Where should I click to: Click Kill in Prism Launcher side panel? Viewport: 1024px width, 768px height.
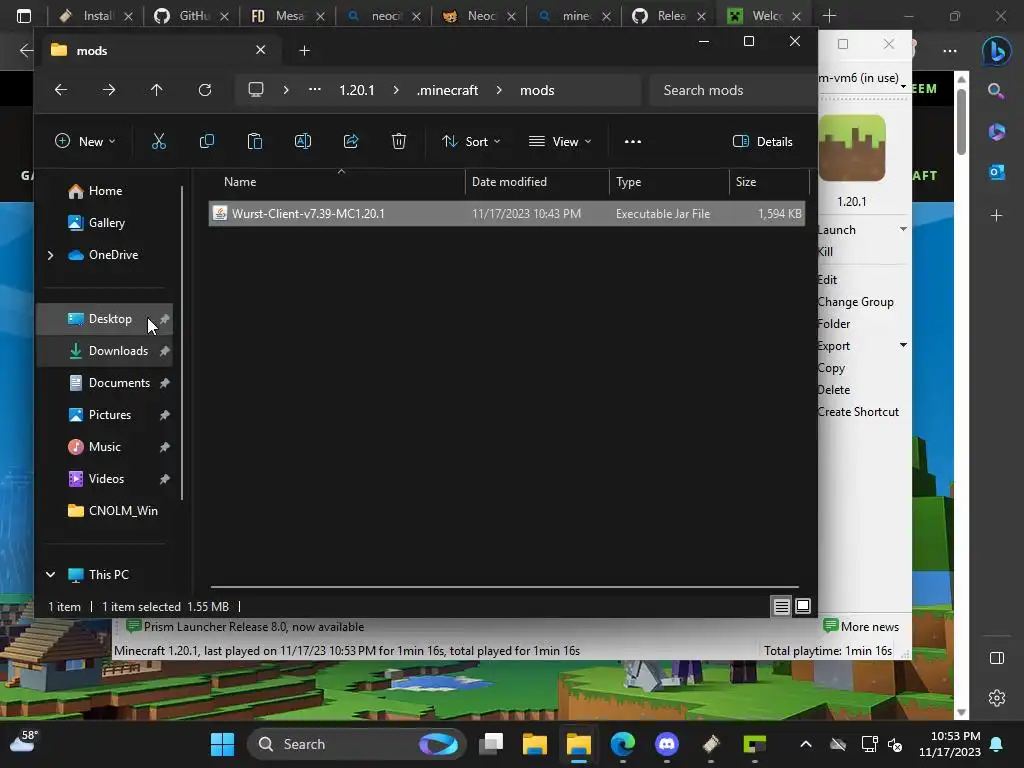(x=825, y=251)
